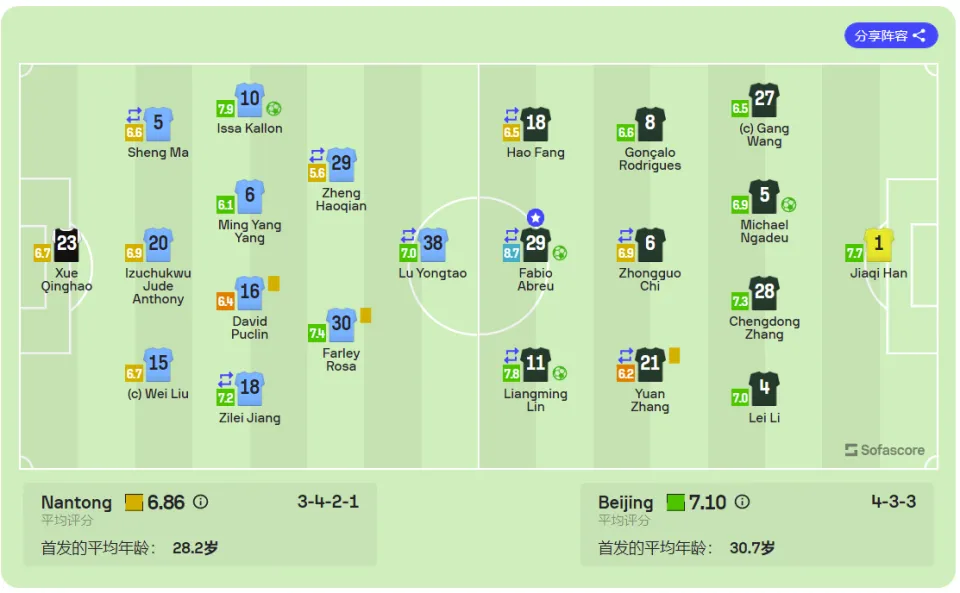The width and height of the screenshot is (960, 593).
Task: Open info icon next to Nantong 6.86 rating
Action: click(x=200, y=502)
